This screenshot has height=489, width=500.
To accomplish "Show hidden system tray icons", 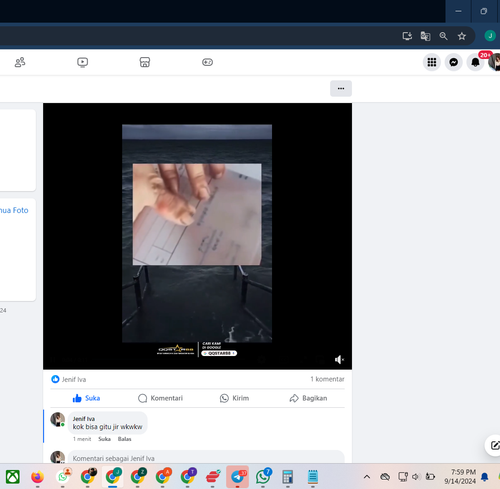I will click(x=367, y=477).
